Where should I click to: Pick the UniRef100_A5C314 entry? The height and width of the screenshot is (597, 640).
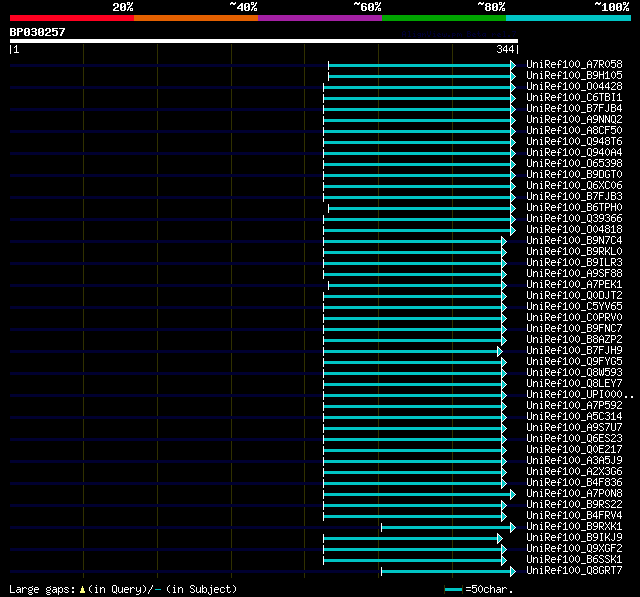pyautogui.click(x=574, y=417)
